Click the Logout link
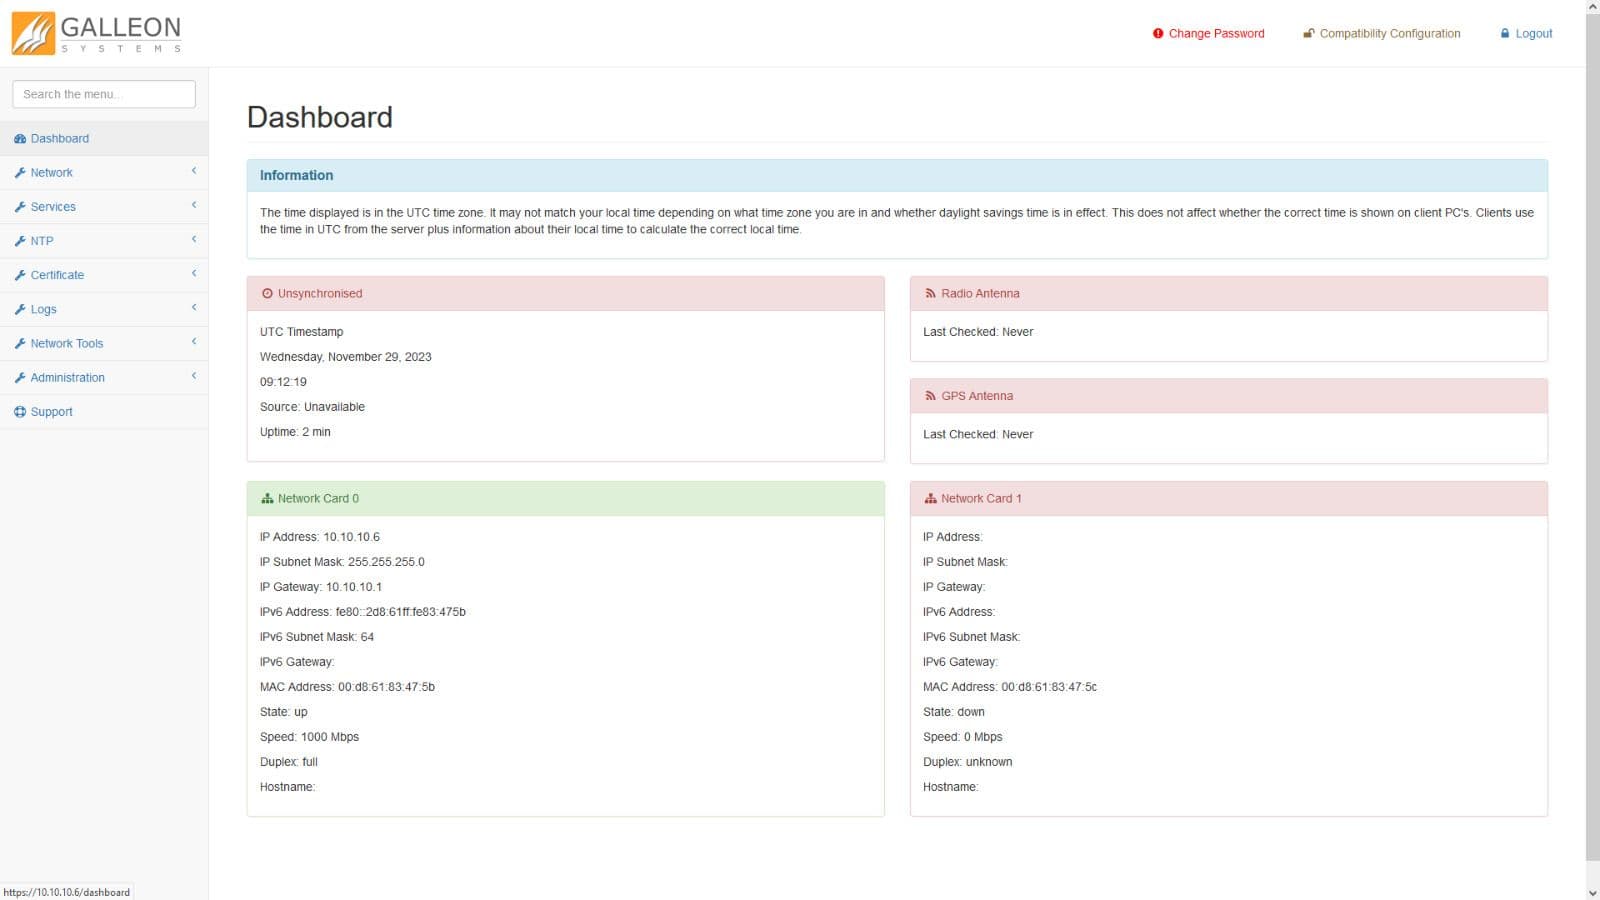 coord(1533,34)
